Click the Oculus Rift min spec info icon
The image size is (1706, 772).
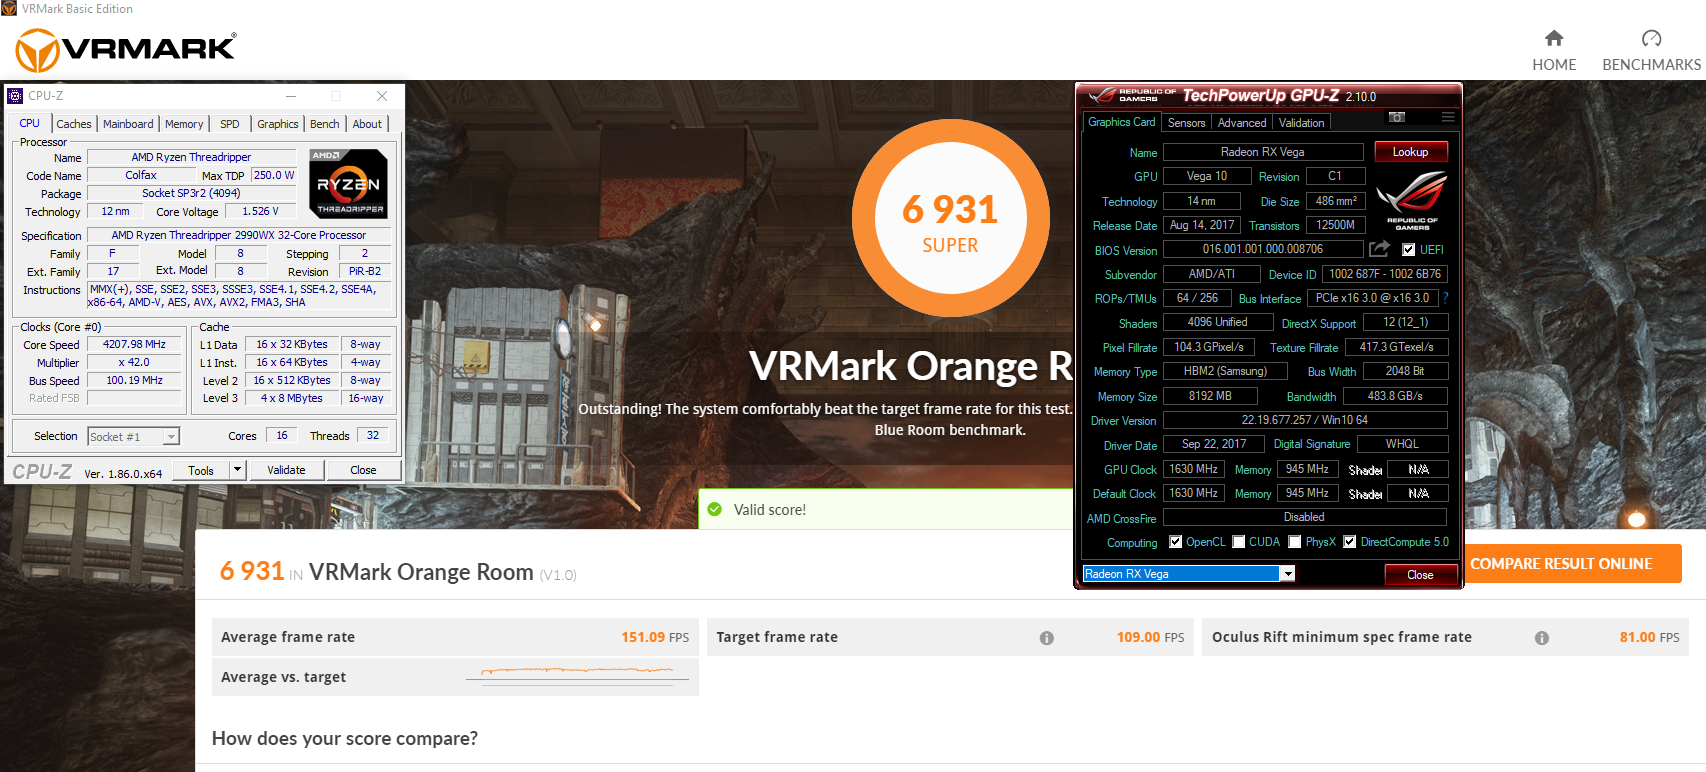pos(1542,638)
